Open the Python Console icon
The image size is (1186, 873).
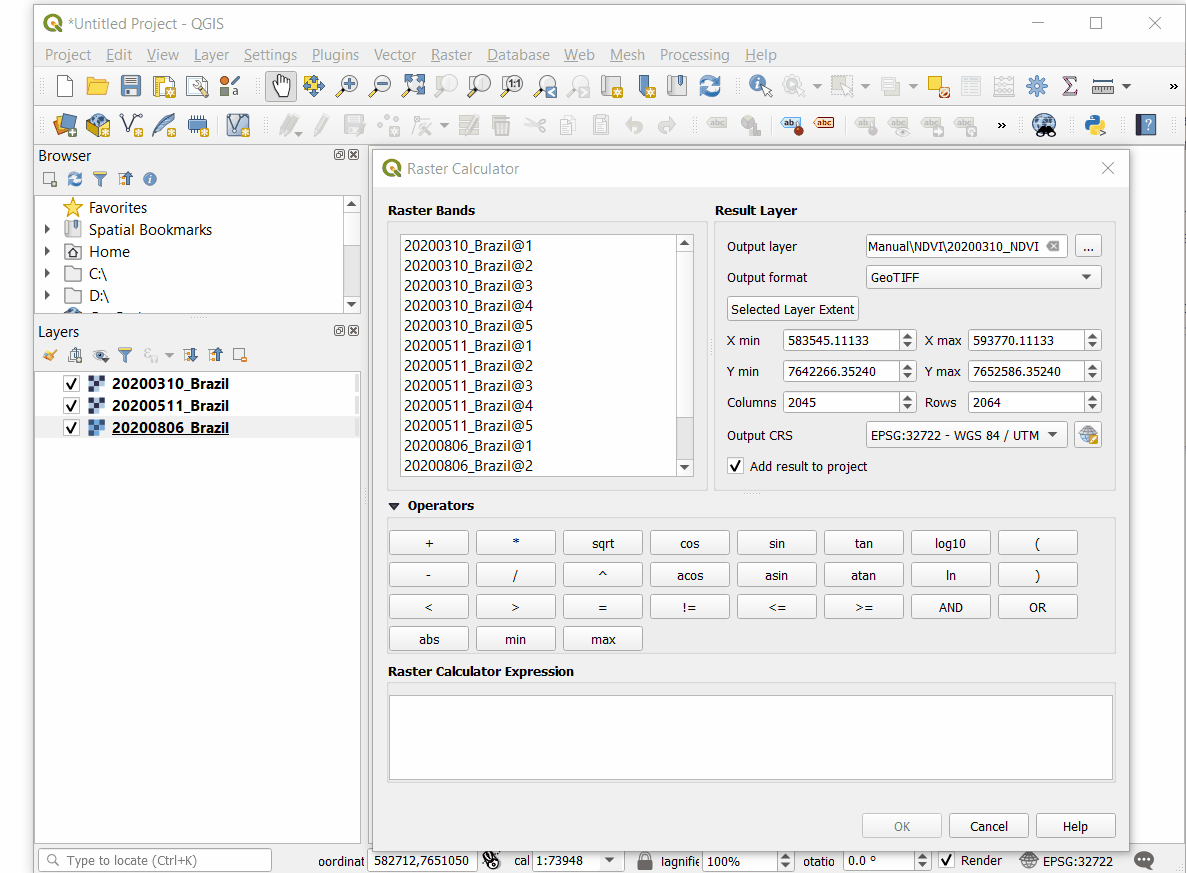tap(1095, 125)
